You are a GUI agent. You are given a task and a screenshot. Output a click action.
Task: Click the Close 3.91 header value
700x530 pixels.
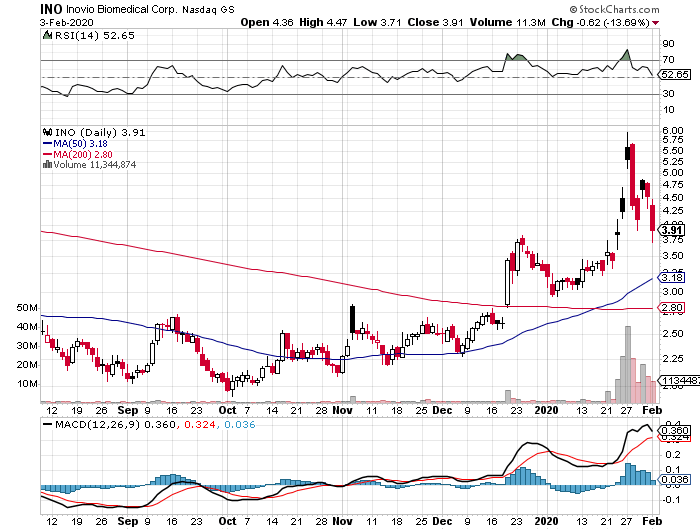(435, 22)
